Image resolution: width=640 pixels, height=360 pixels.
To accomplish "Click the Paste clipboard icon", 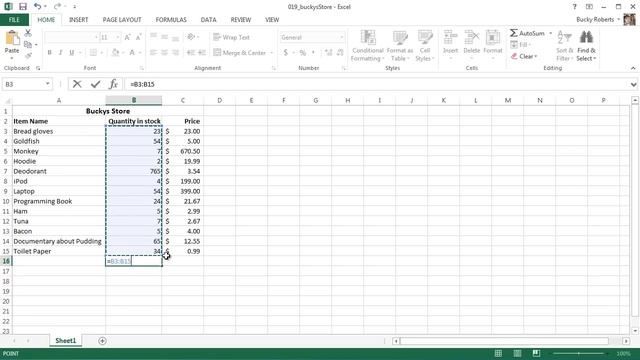I will [x=12, y=38].
